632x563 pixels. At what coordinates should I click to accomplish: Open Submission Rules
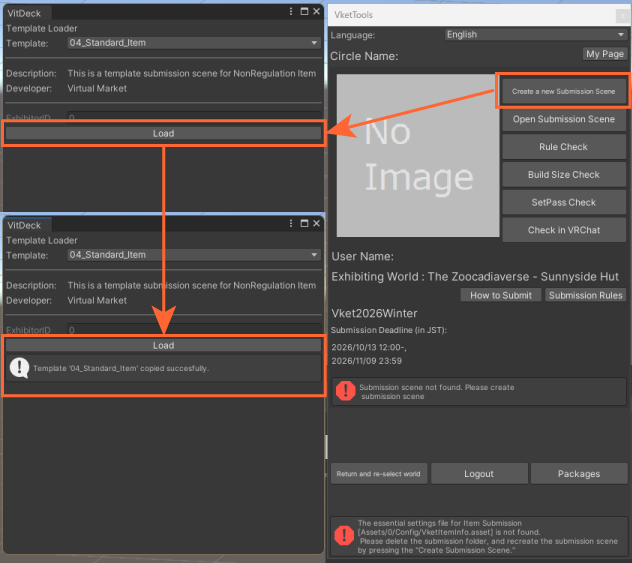585,295
